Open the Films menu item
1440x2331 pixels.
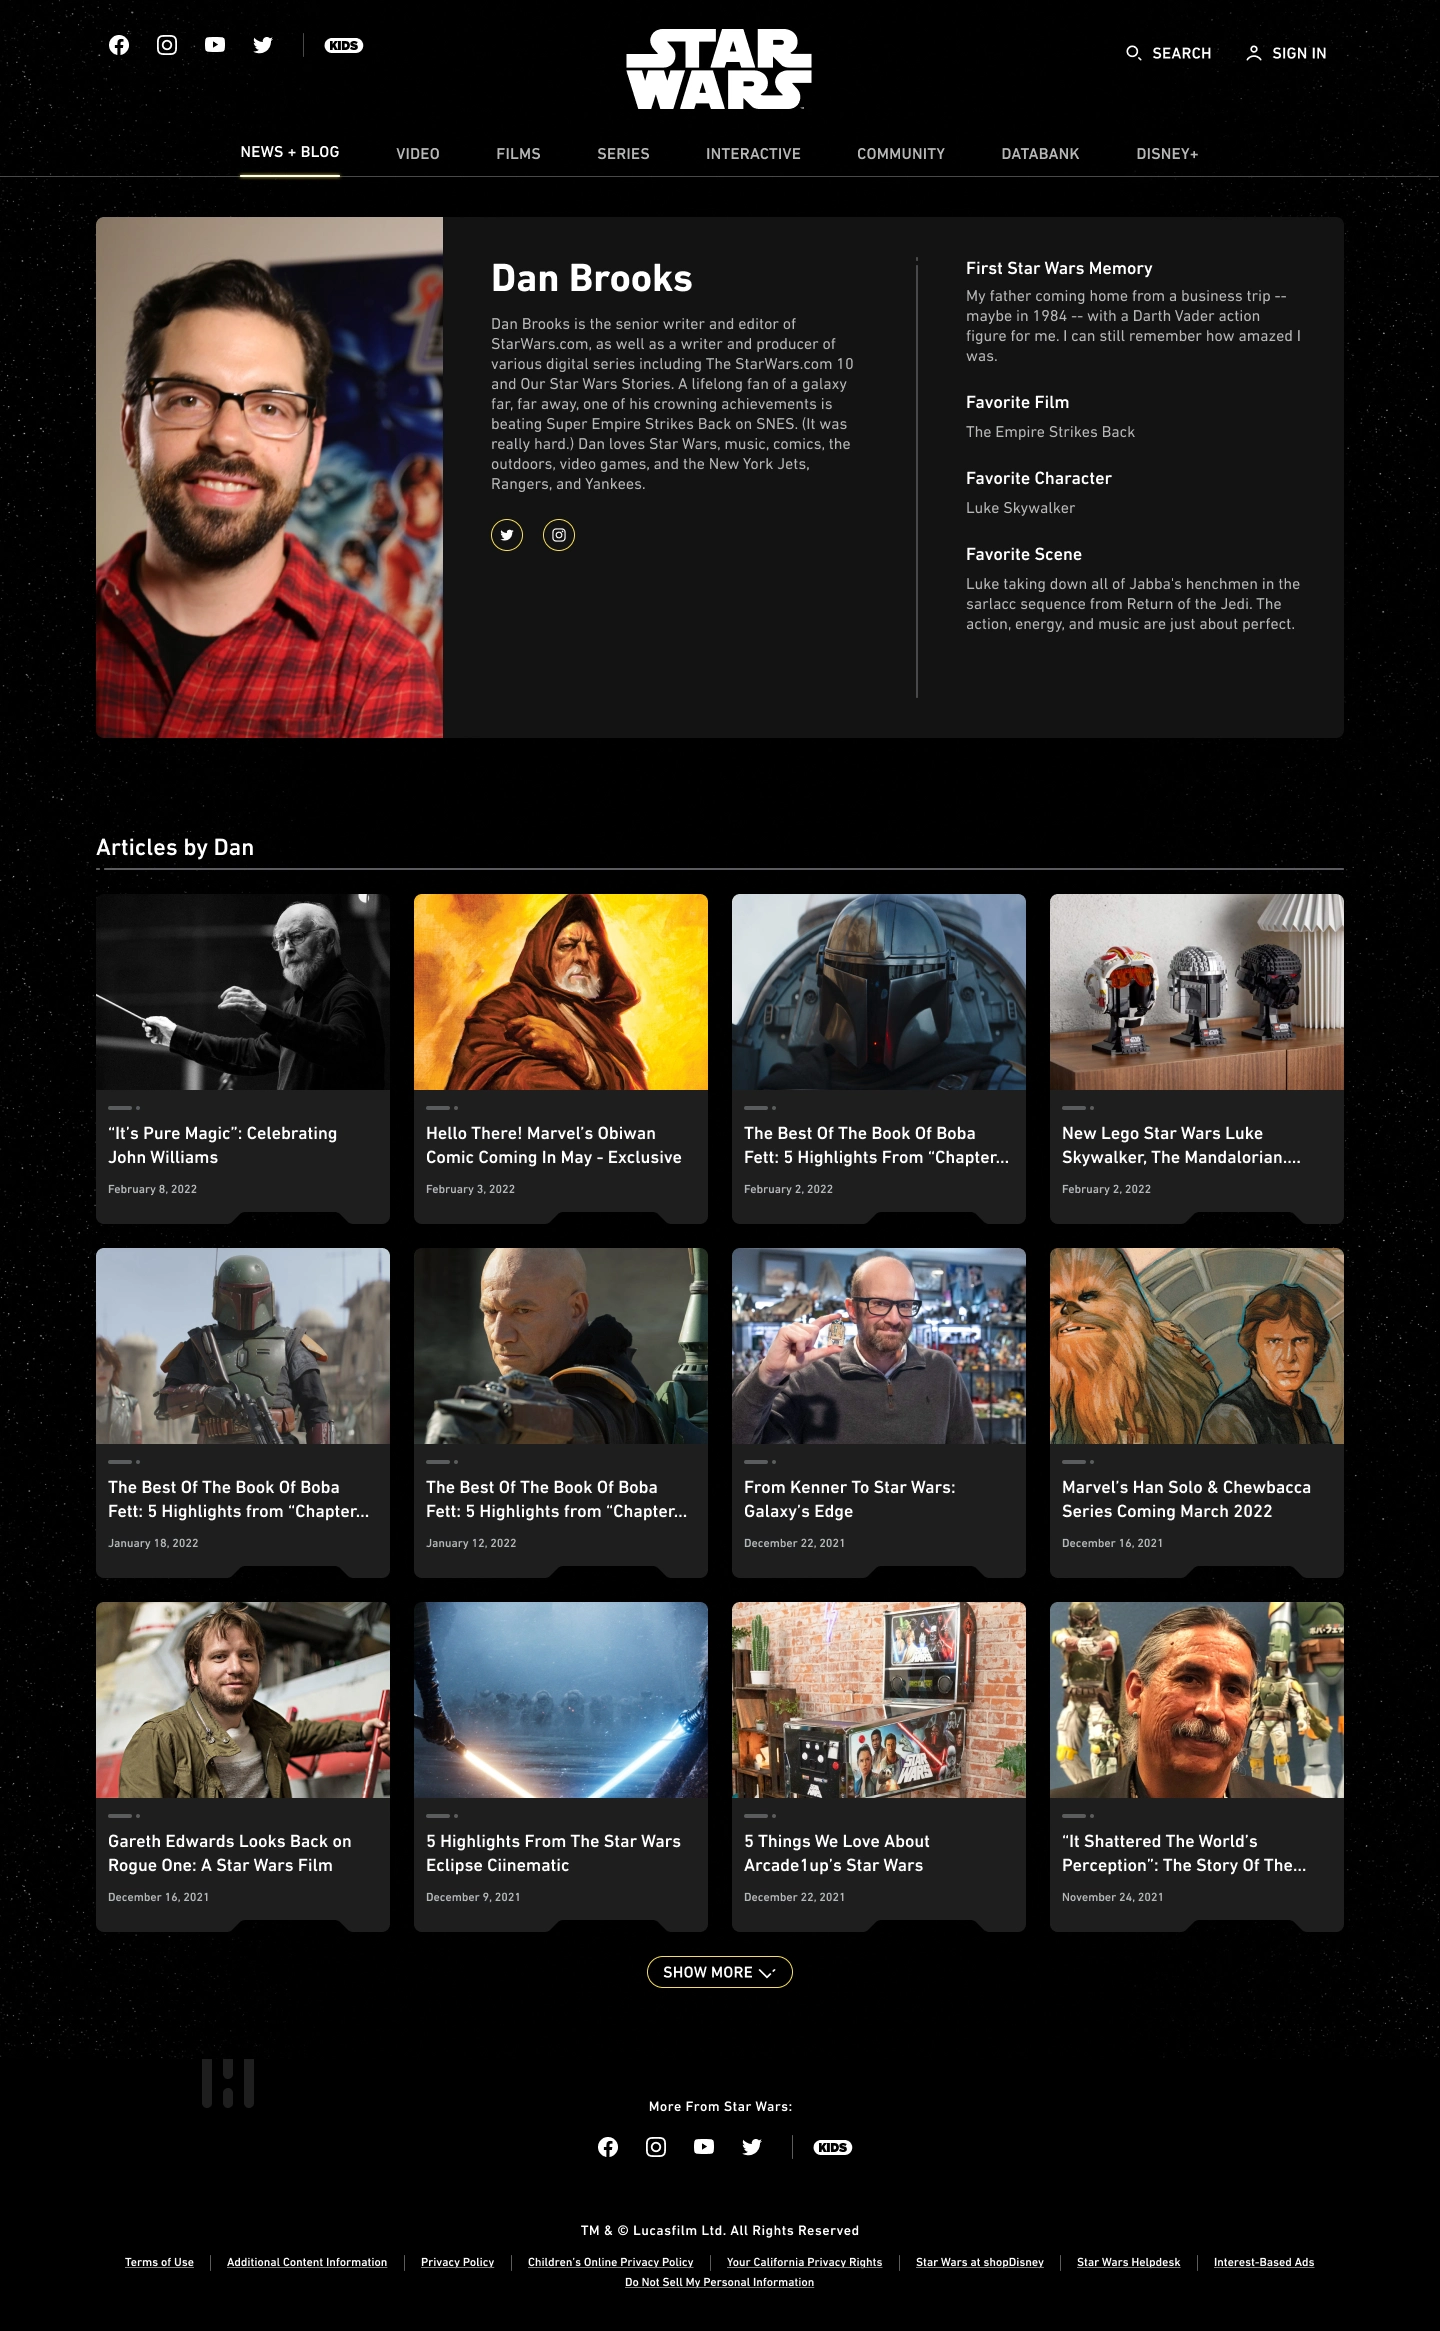[x=518, y=154]
